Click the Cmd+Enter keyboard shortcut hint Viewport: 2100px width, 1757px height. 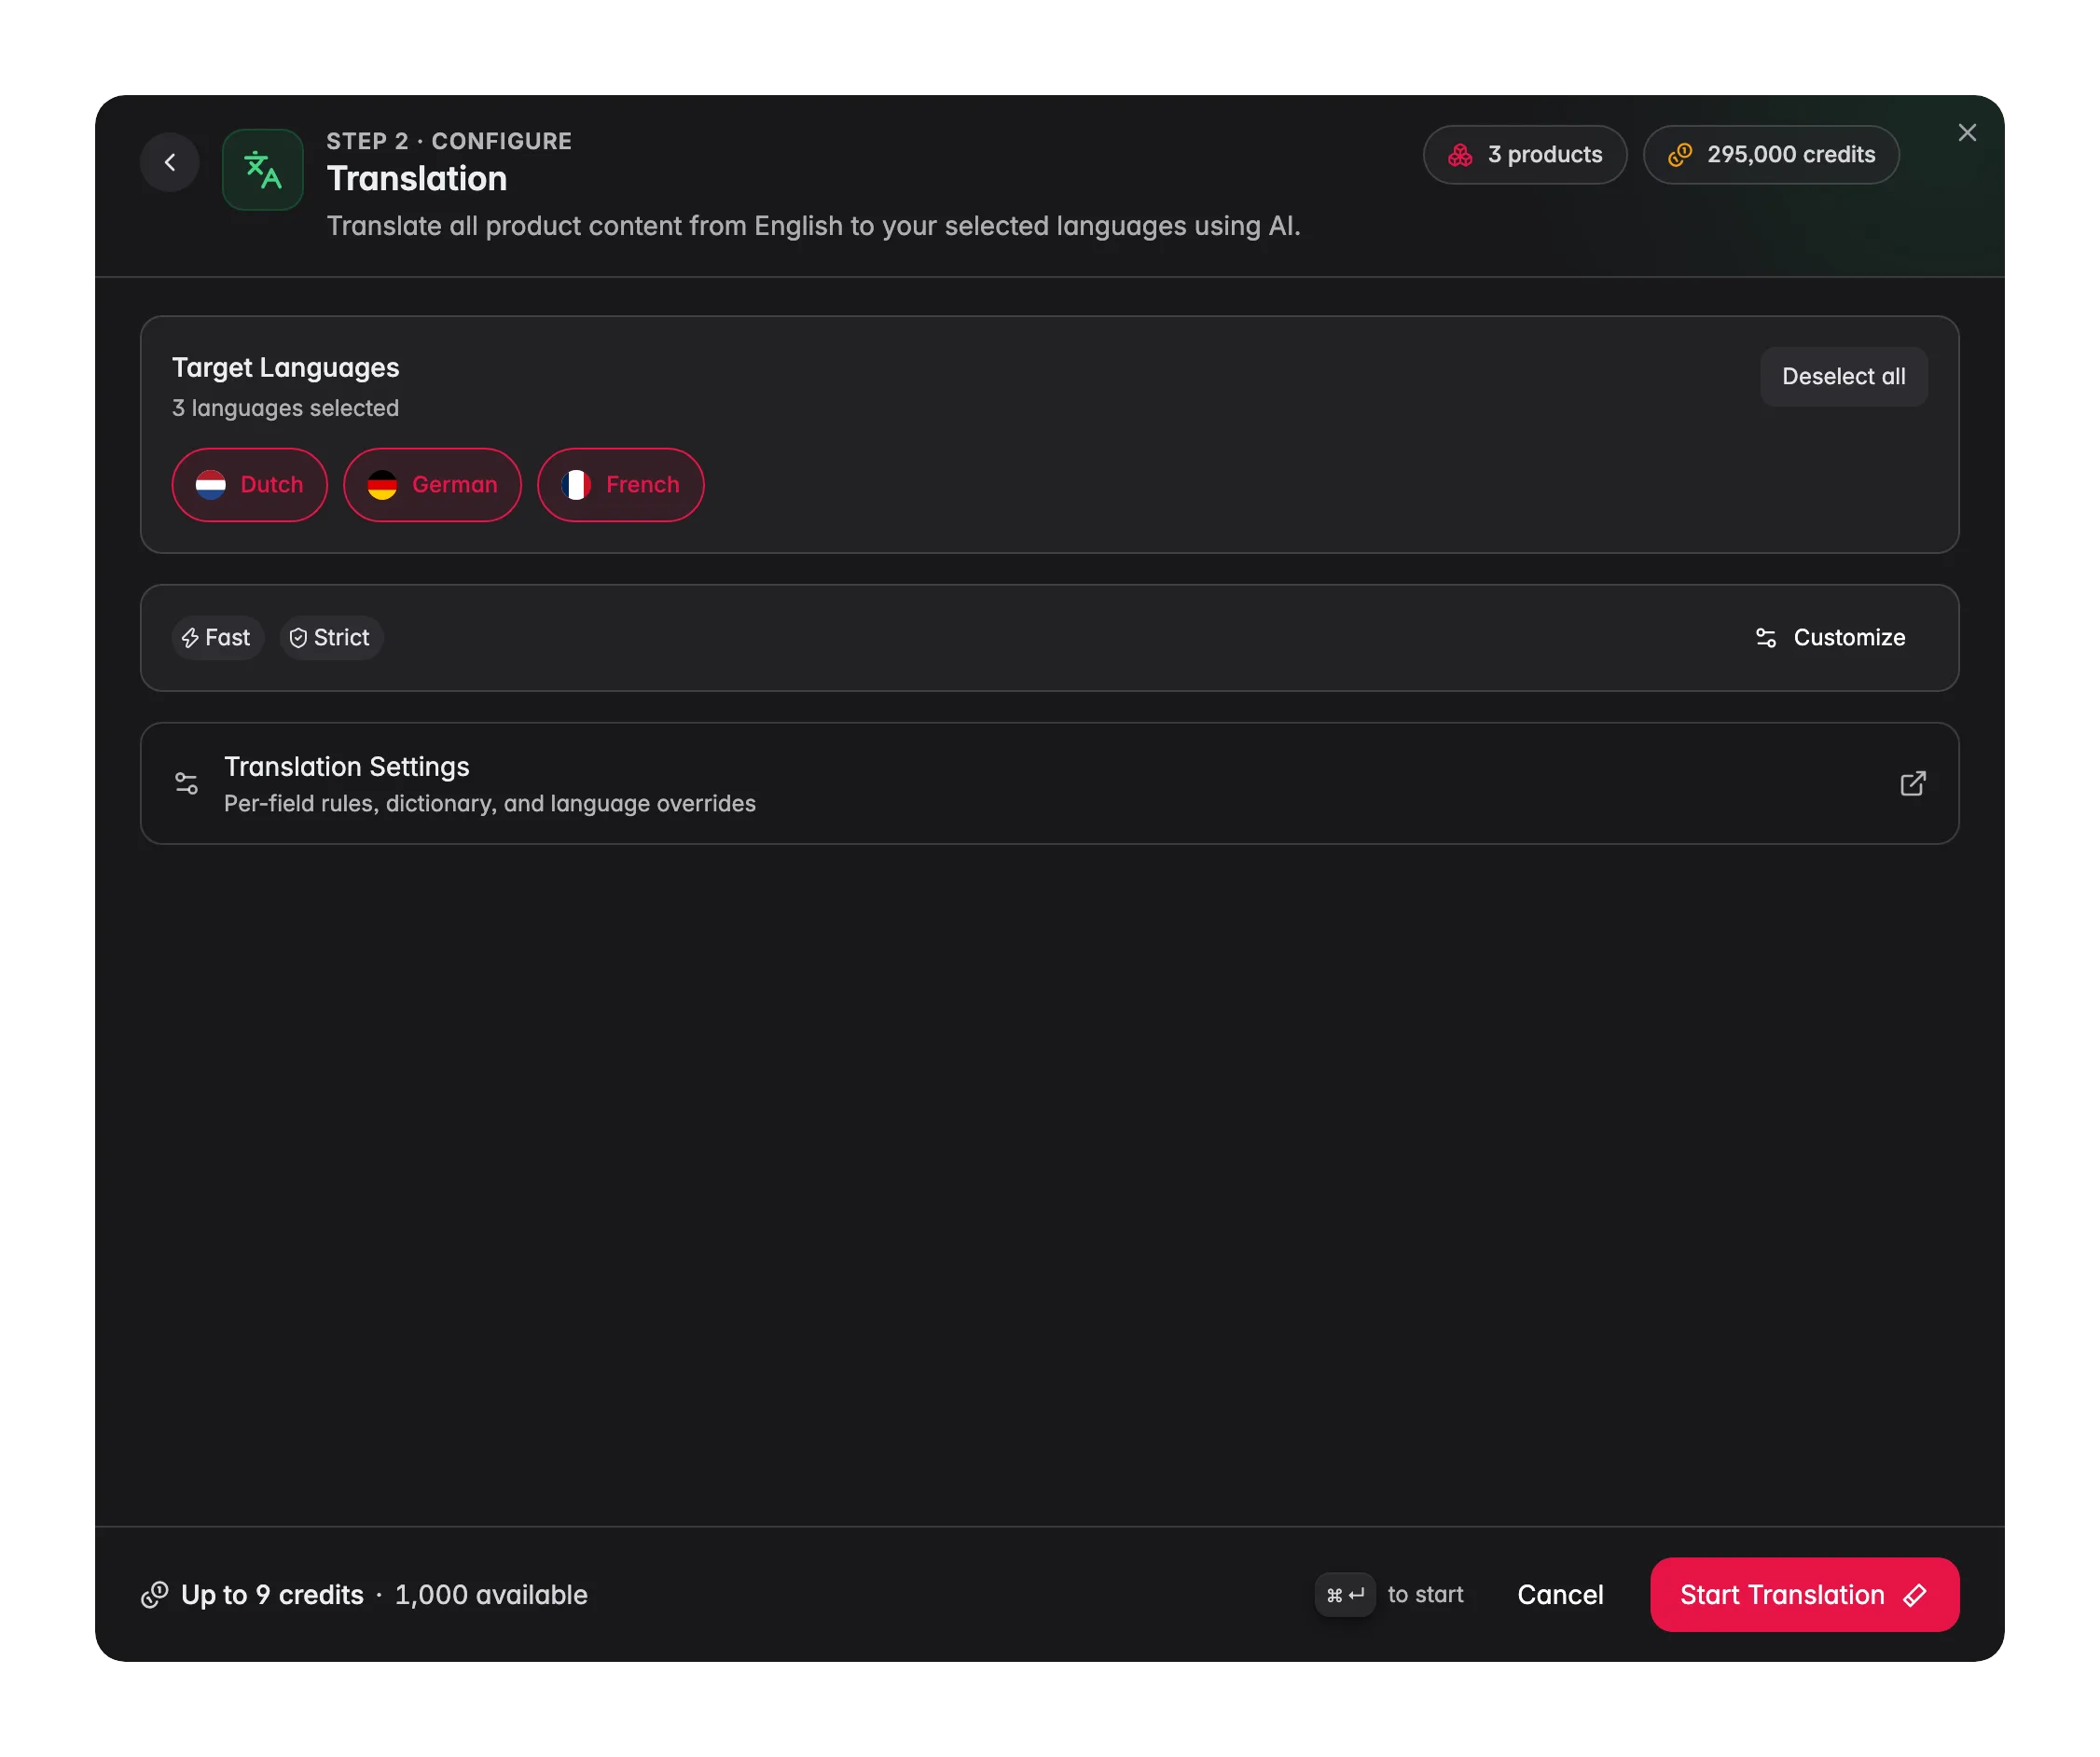1345,1595
